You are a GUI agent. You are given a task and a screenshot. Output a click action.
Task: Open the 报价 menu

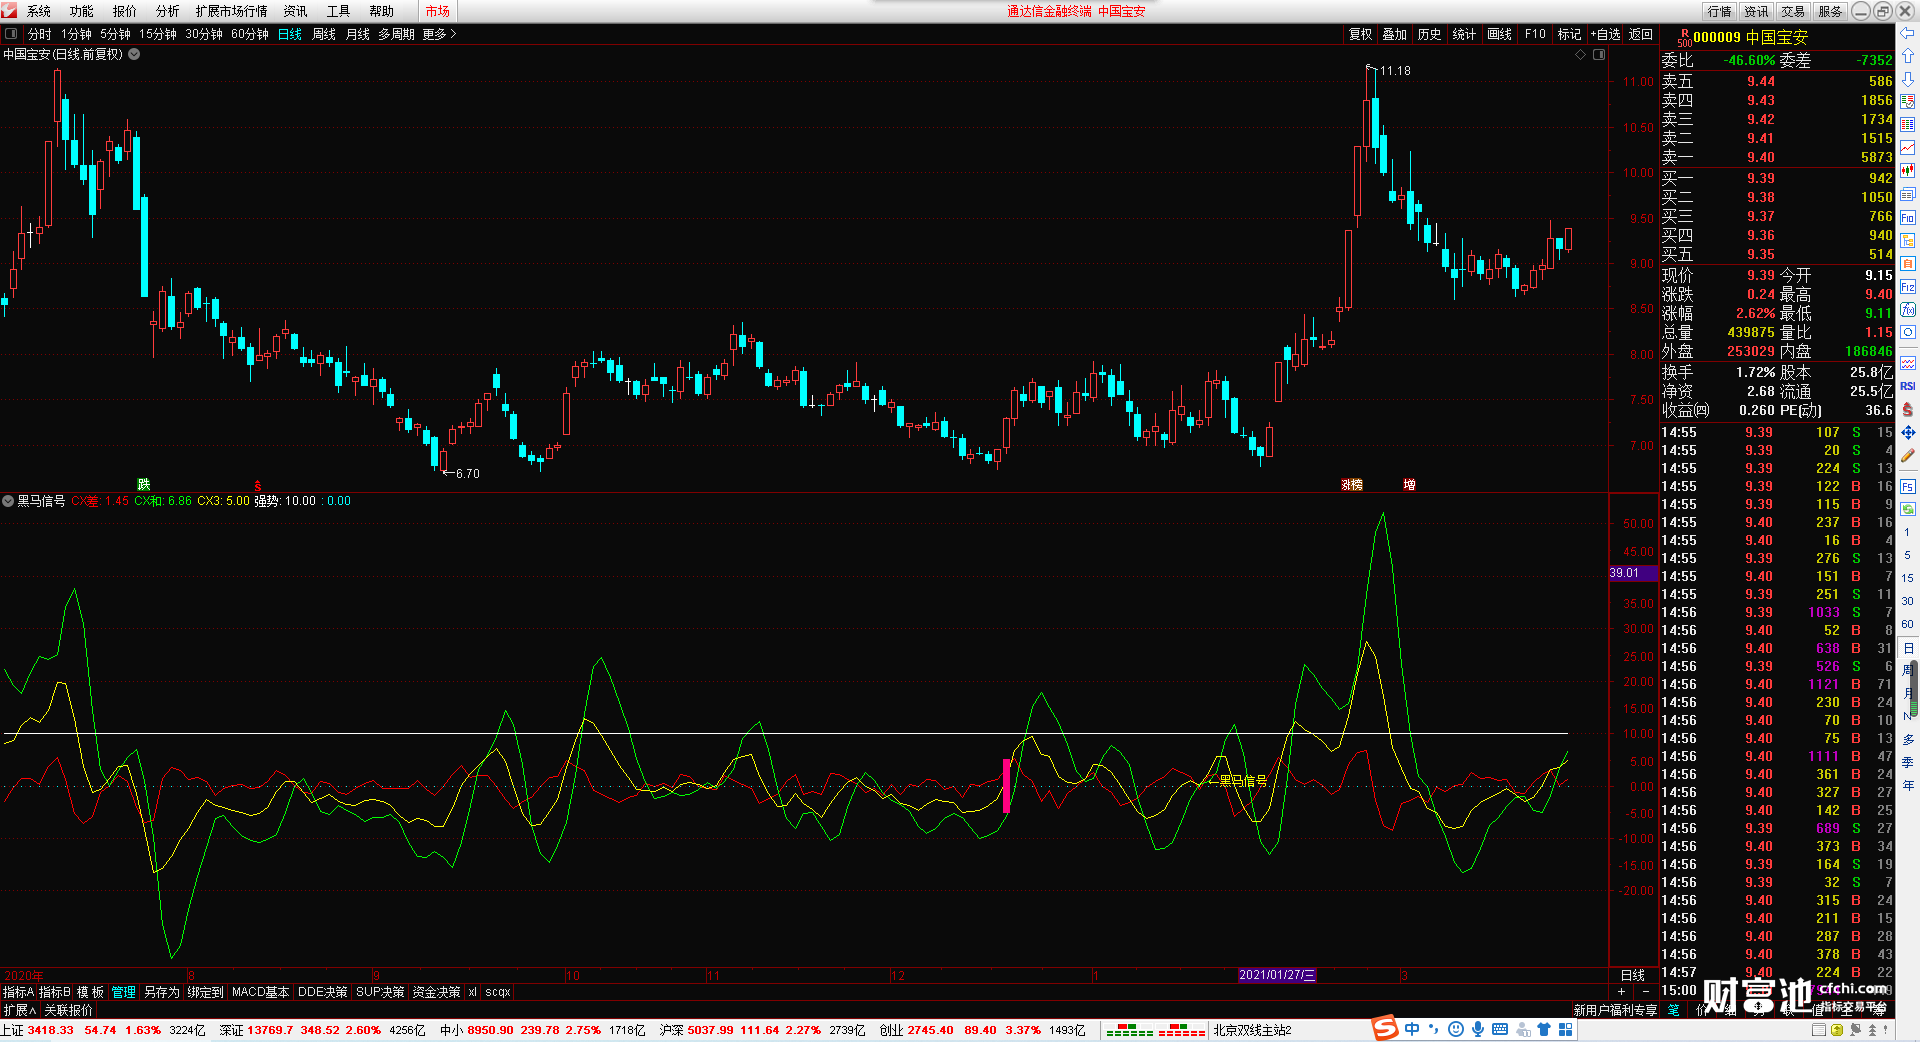click(x=125, y=11)
